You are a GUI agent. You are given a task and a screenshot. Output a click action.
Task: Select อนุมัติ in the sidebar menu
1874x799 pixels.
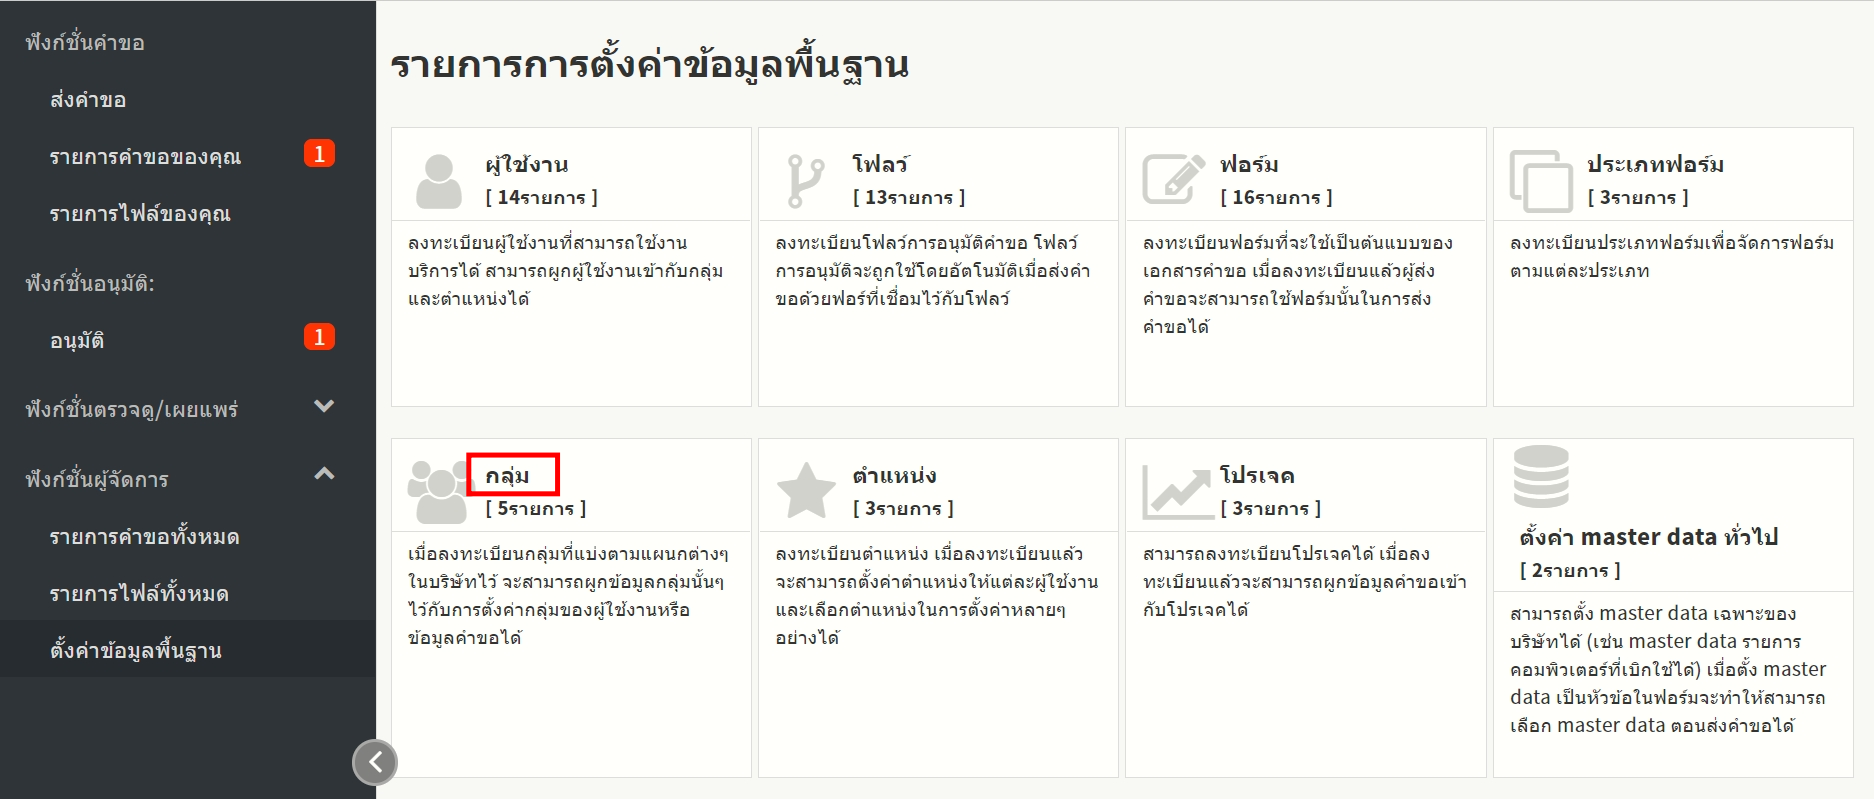[x=77, y=341]
